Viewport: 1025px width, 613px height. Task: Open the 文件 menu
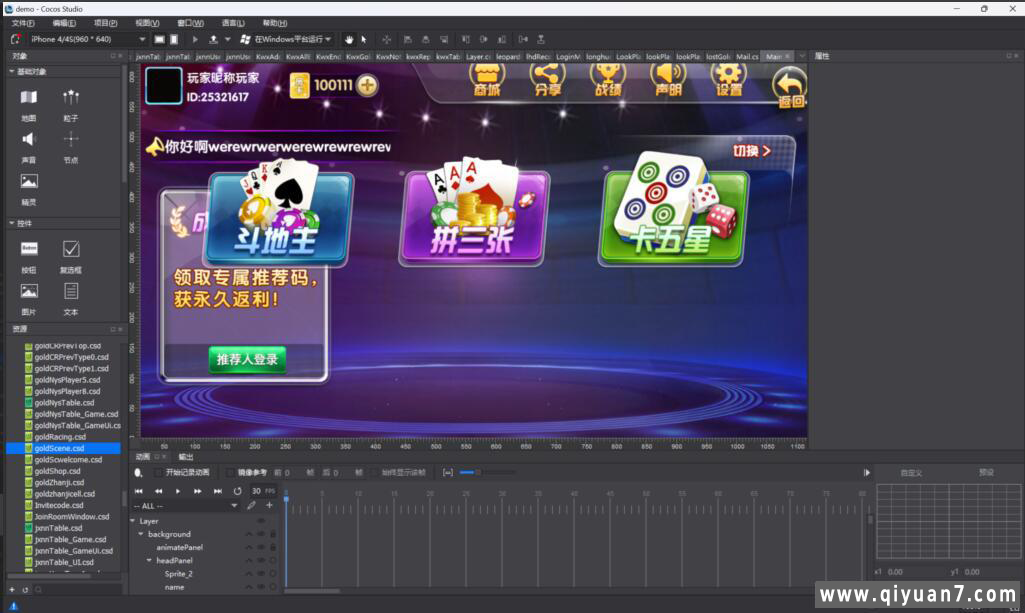tap(18, 22)
